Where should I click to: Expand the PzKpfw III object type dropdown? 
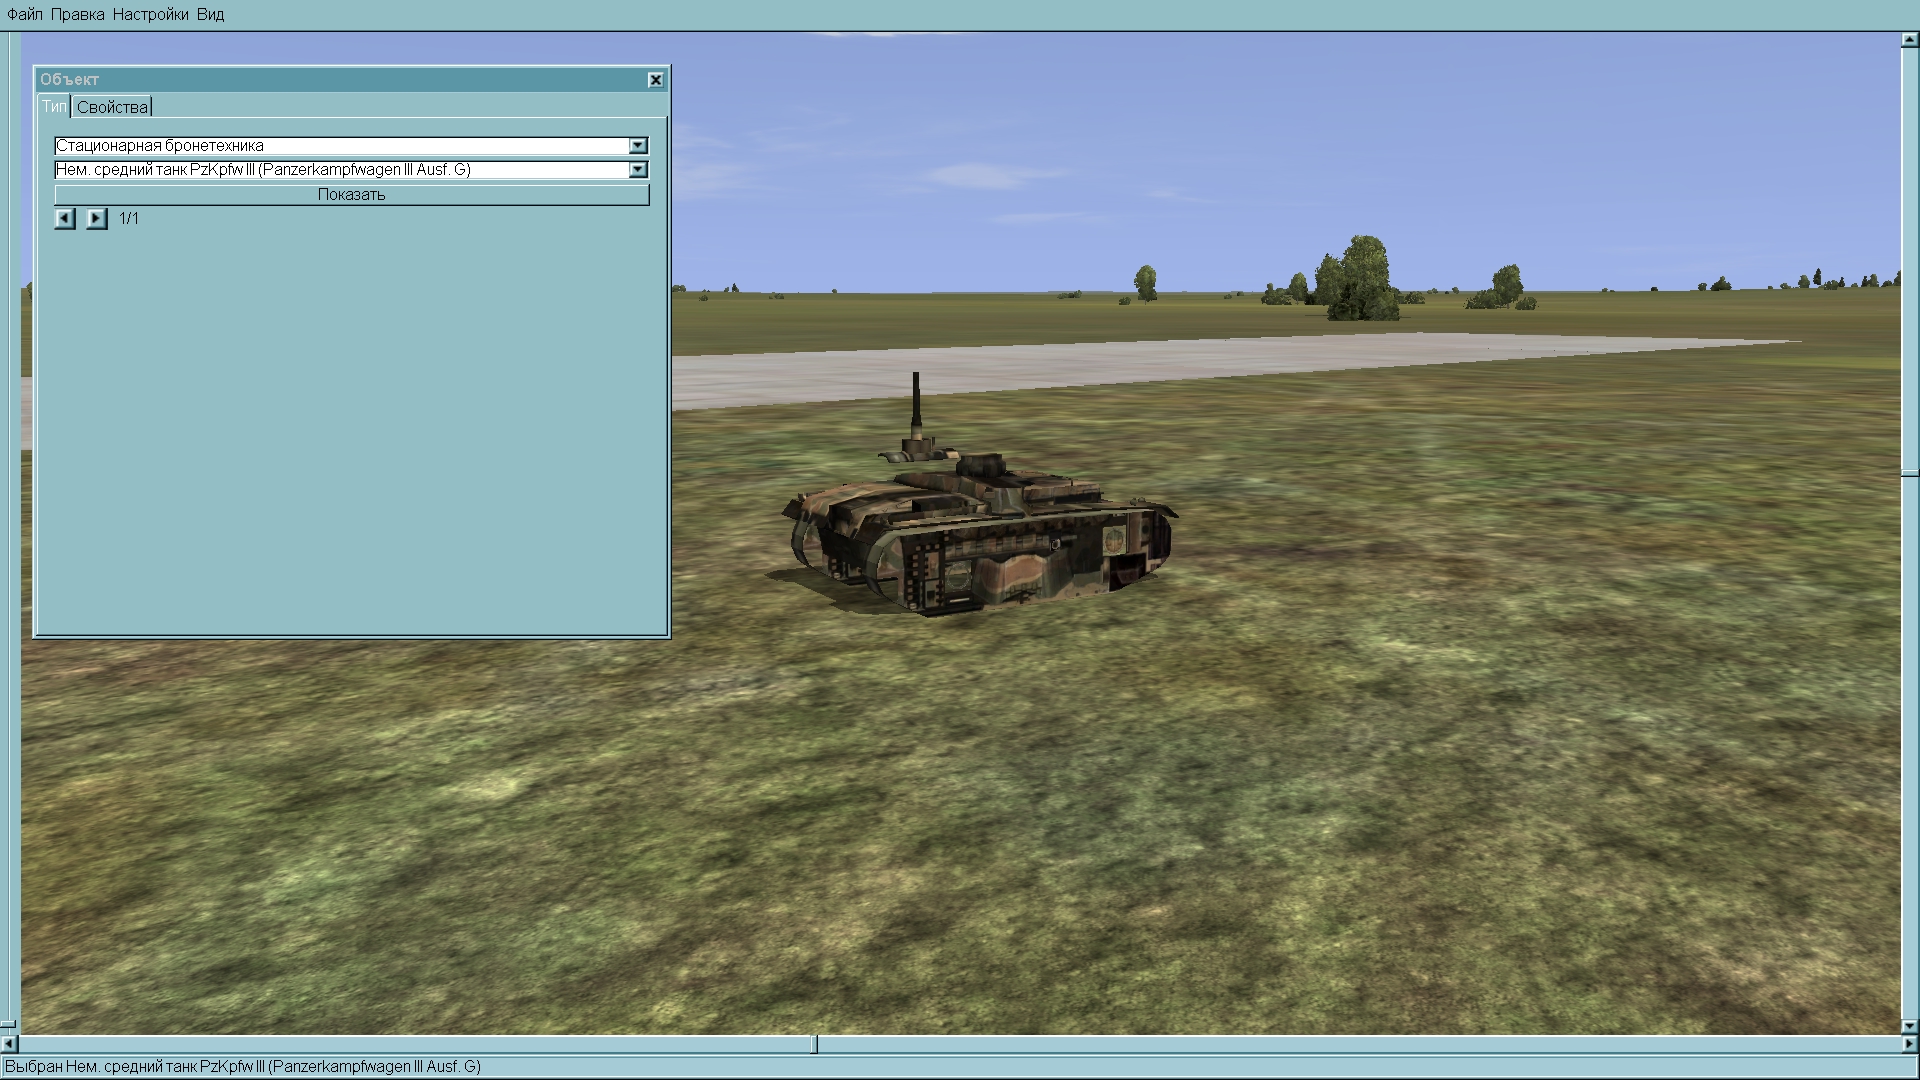638,170
